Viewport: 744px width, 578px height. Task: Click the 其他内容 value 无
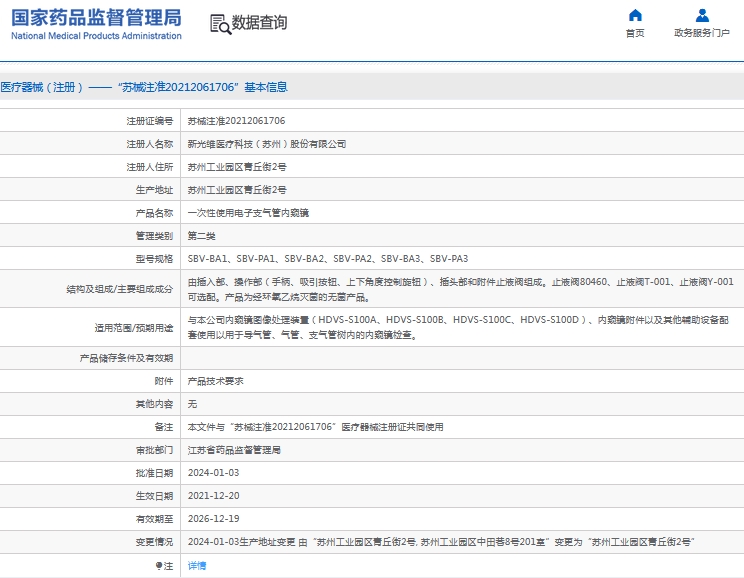(x=192, y=404)
